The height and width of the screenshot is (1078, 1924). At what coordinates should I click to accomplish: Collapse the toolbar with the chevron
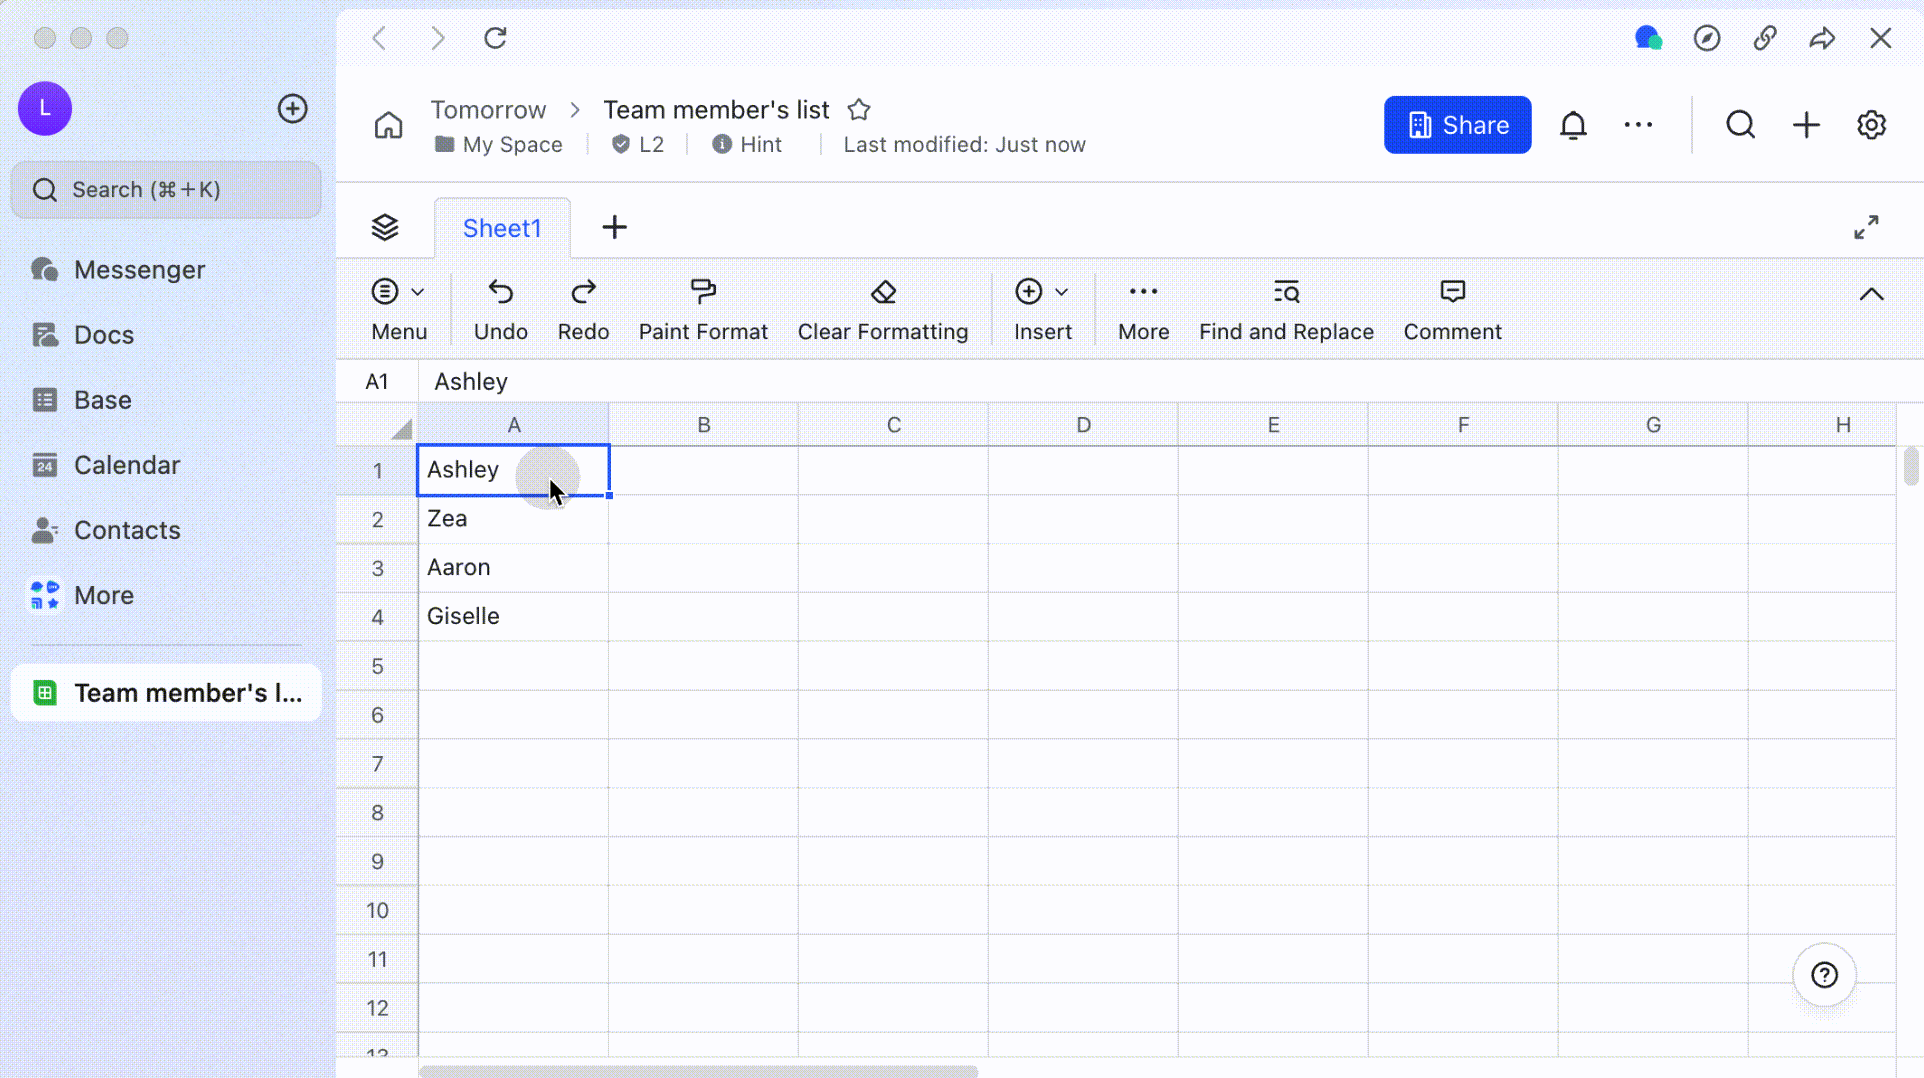pyautogui.click(x=1871, y=295)
